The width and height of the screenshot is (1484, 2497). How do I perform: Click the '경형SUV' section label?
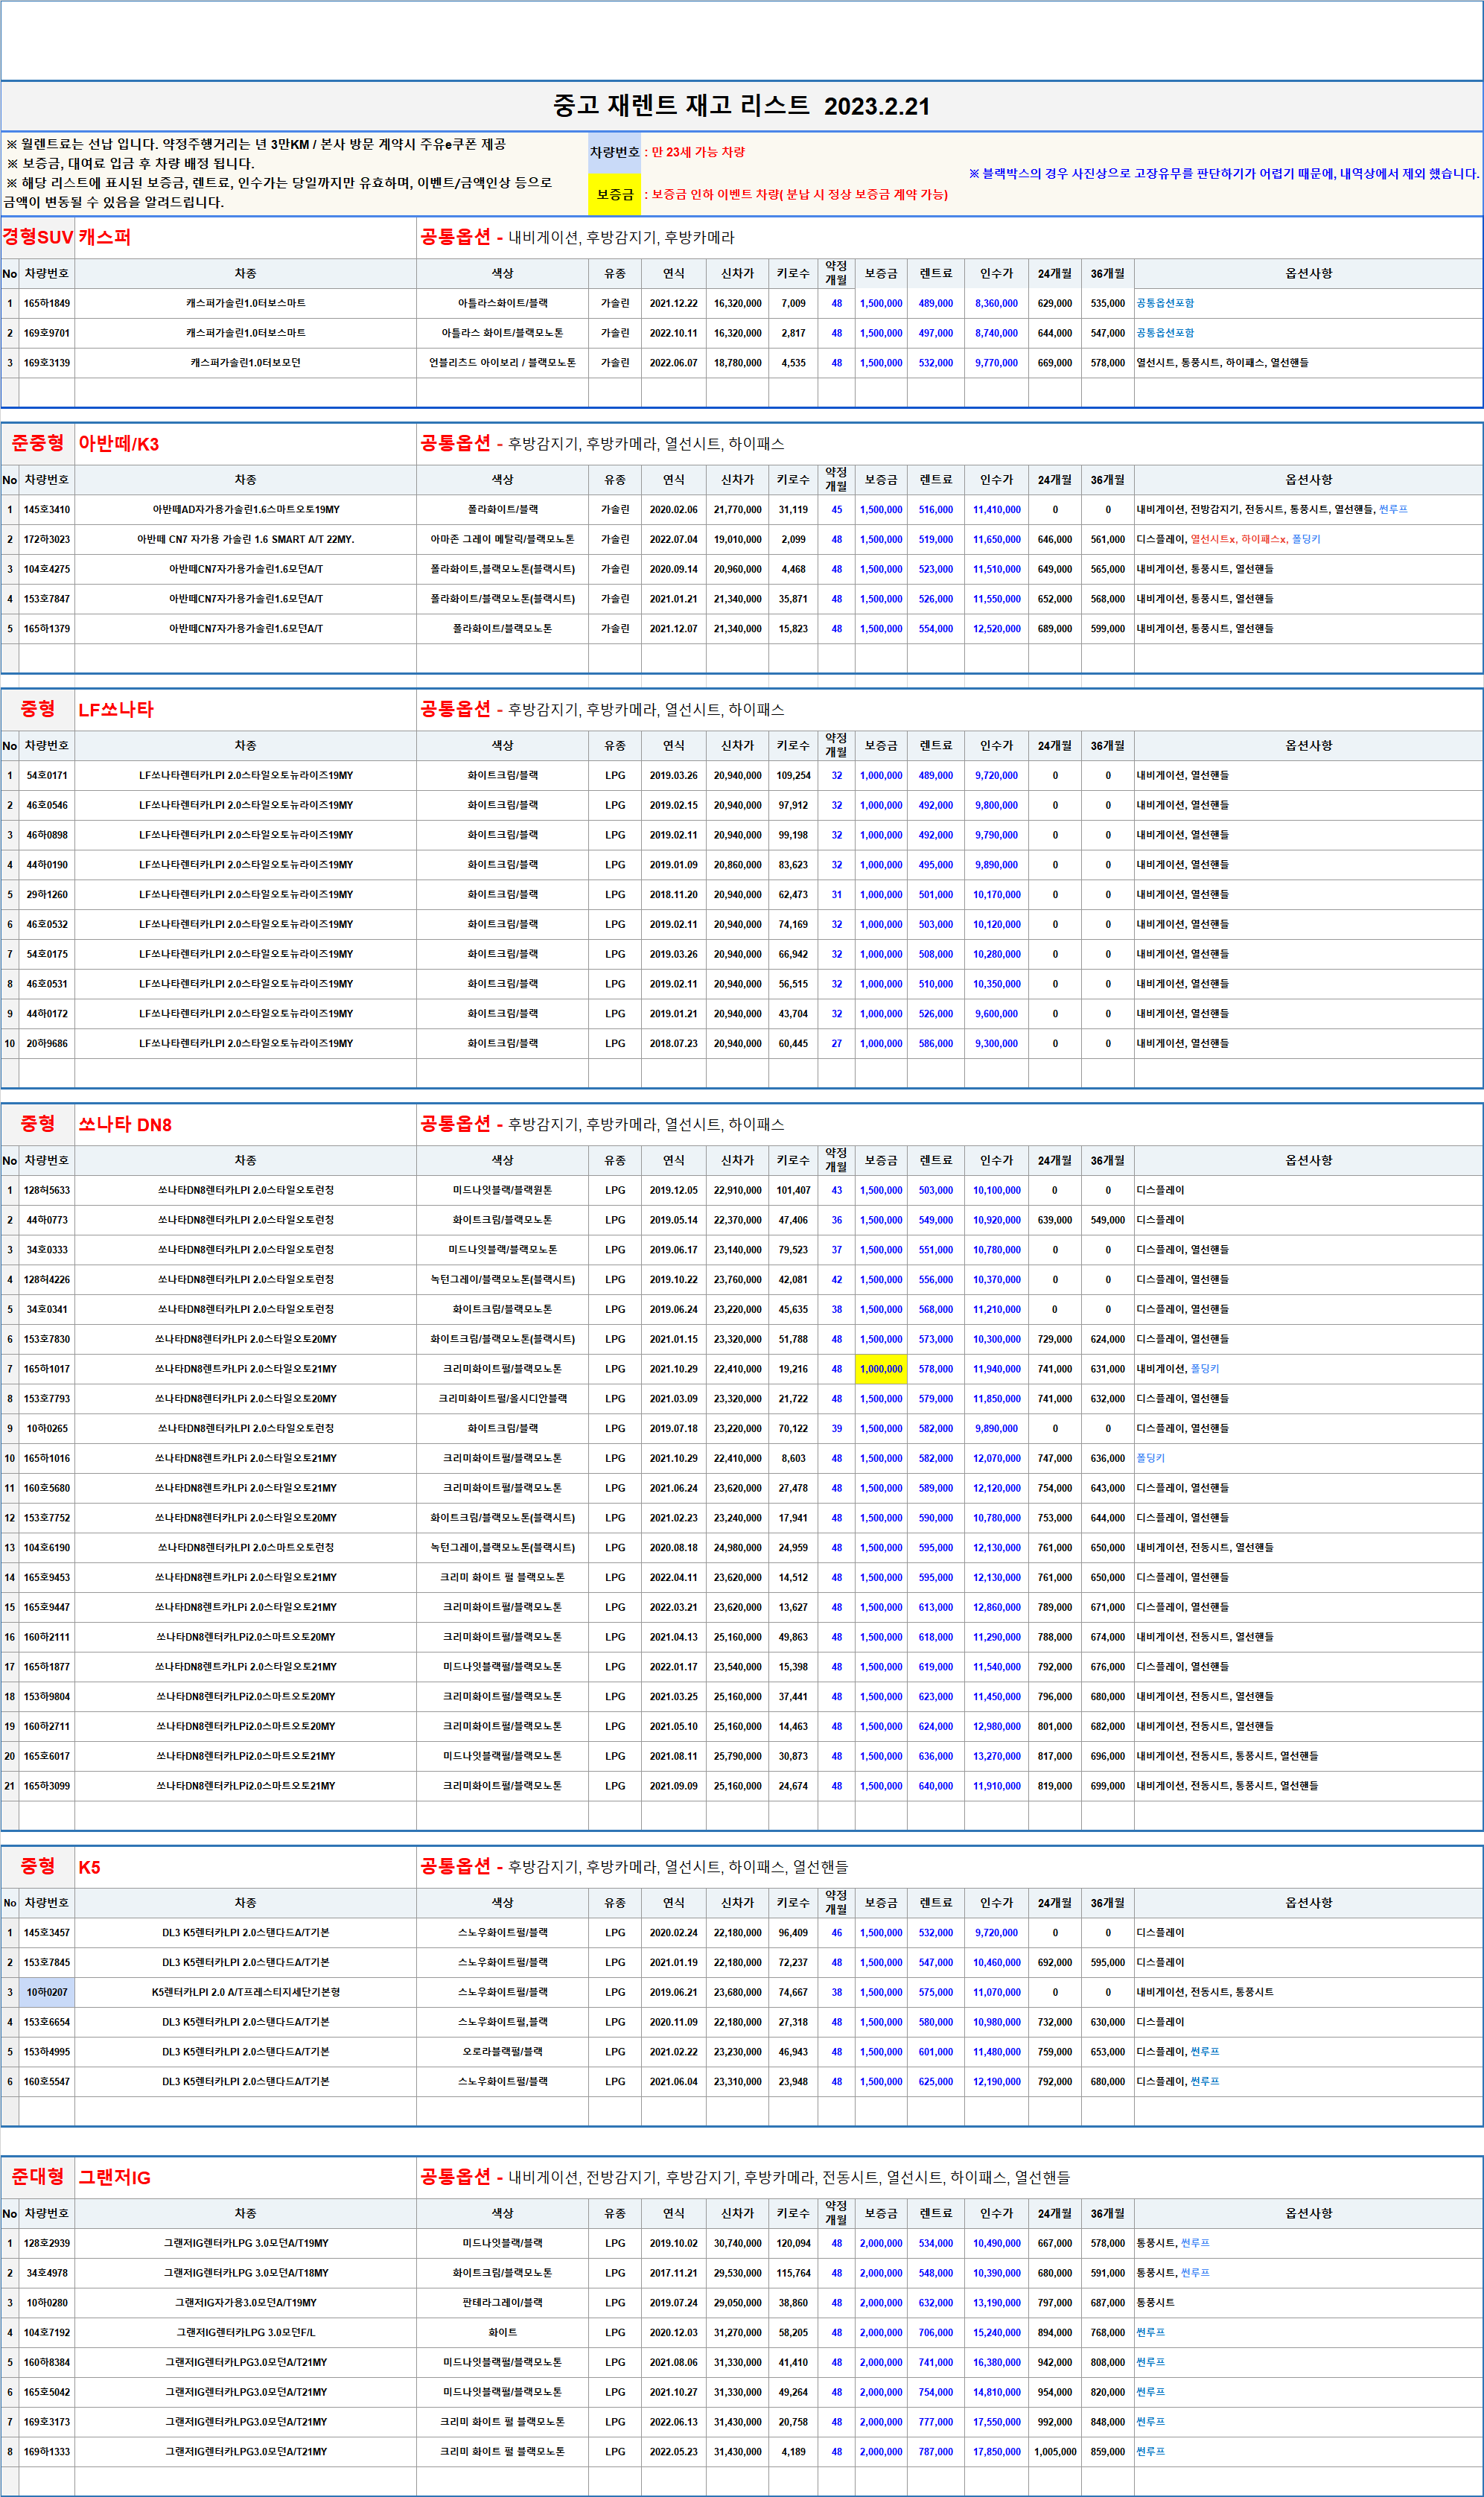[37, 237]
